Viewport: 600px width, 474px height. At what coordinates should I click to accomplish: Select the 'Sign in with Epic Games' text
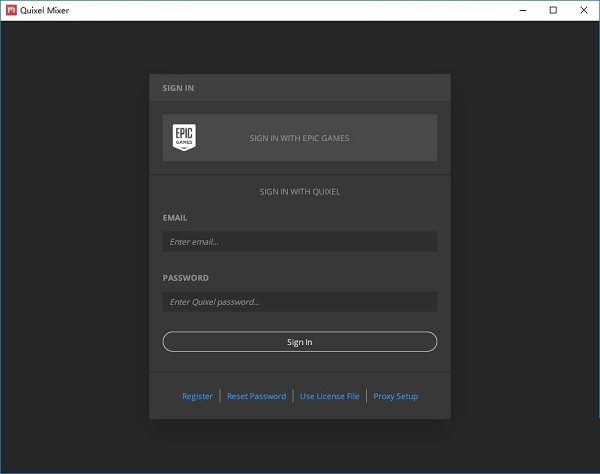pos(299,138)
